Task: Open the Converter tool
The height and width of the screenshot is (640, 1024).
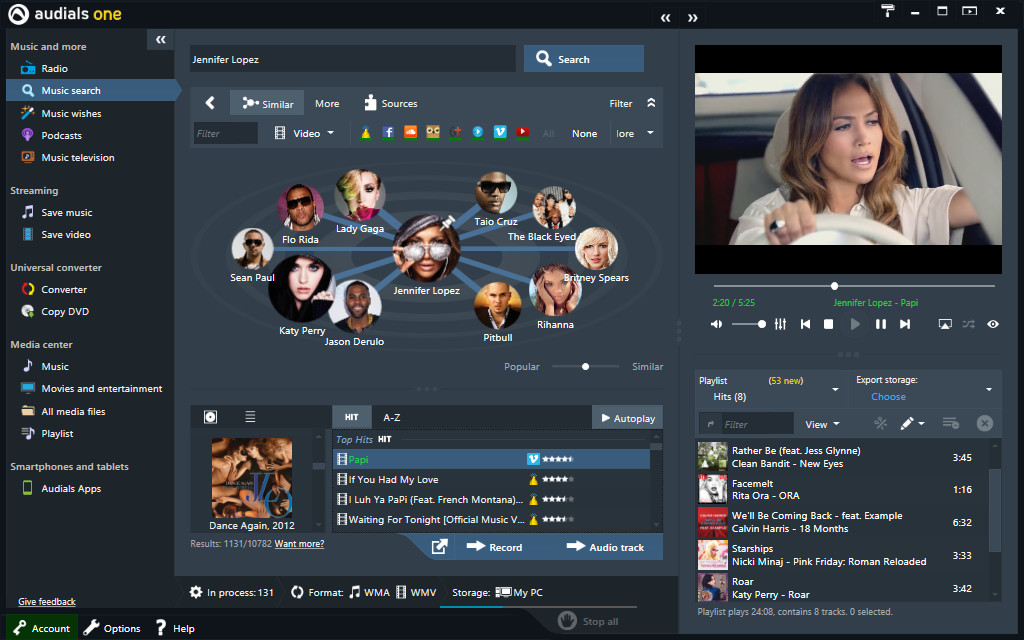Action: [x=62, y=289]
